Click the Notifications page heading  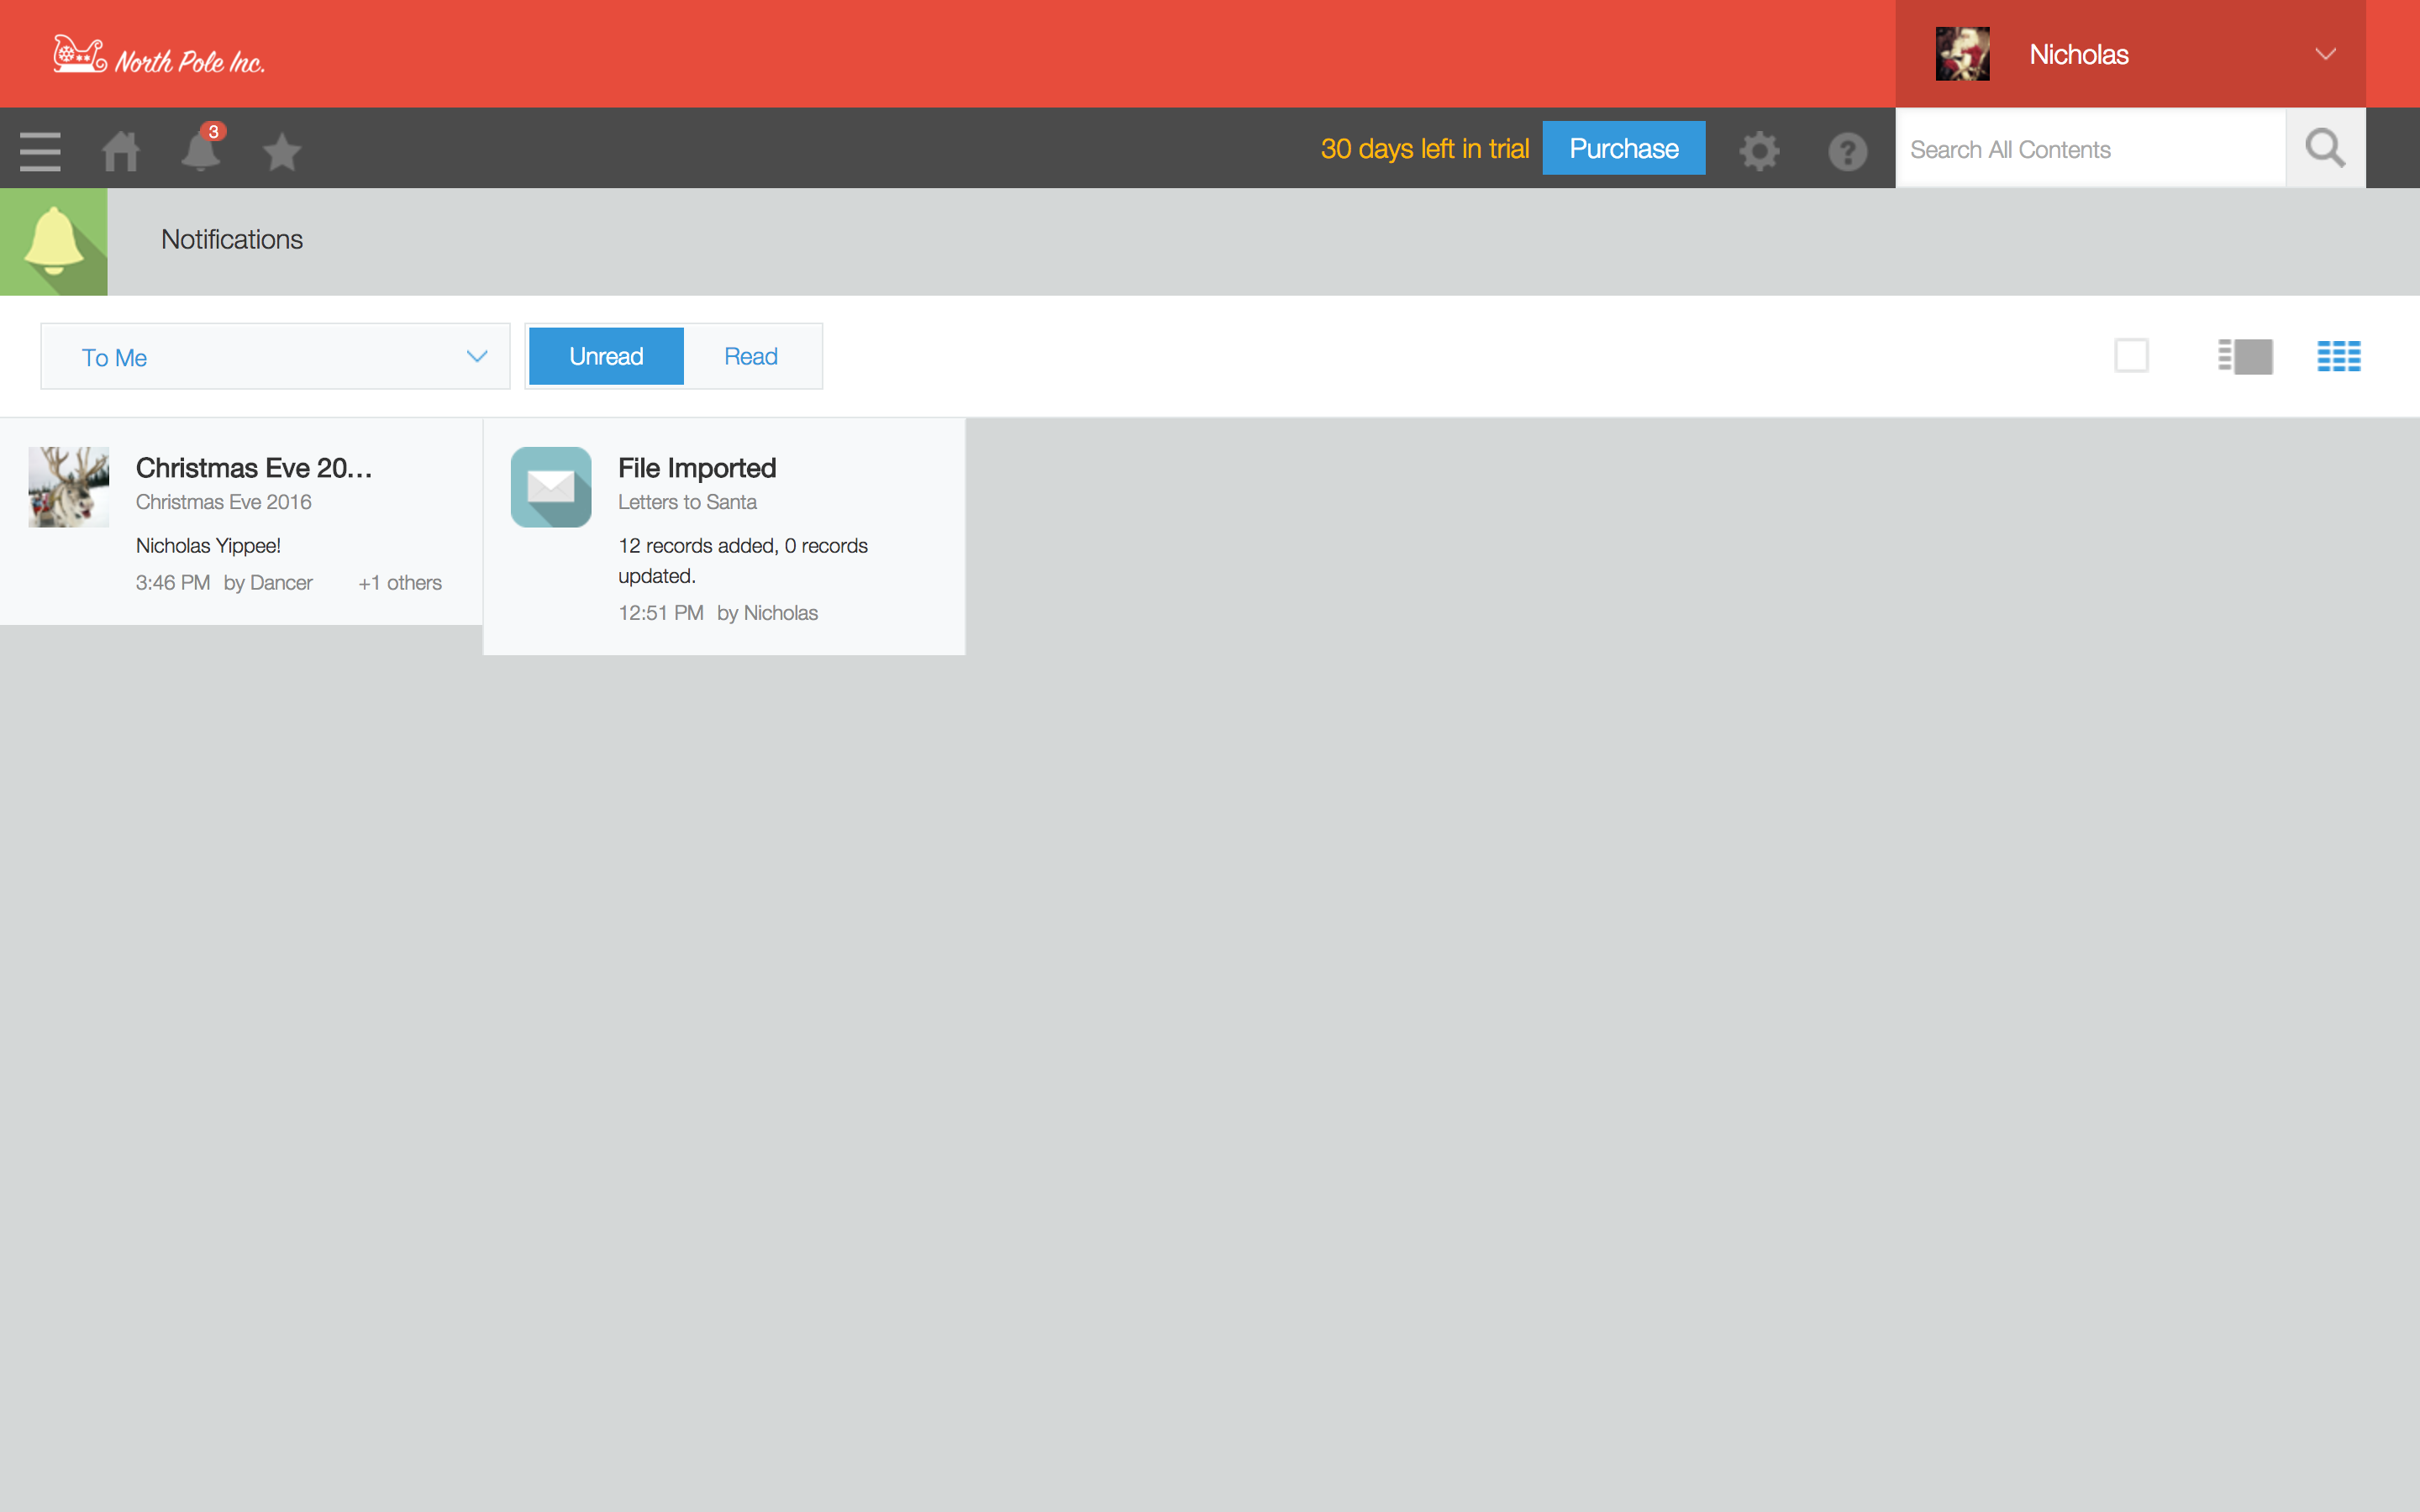point(232,239)
